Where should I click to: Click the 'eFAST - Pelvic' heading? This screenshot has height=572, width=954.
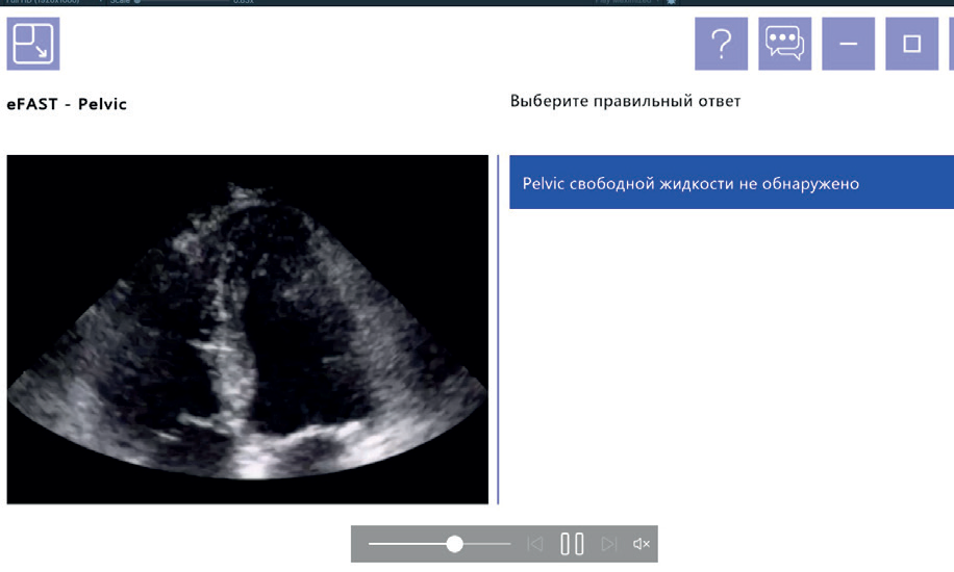67,104
